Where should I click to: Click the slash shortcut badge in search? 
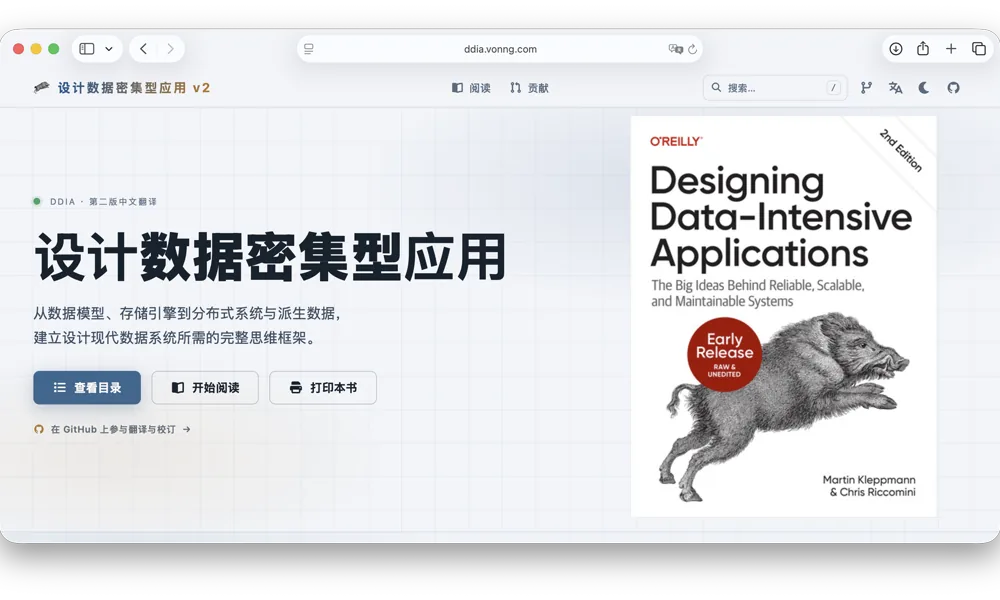pyautogui.click(x=834, y=88)
